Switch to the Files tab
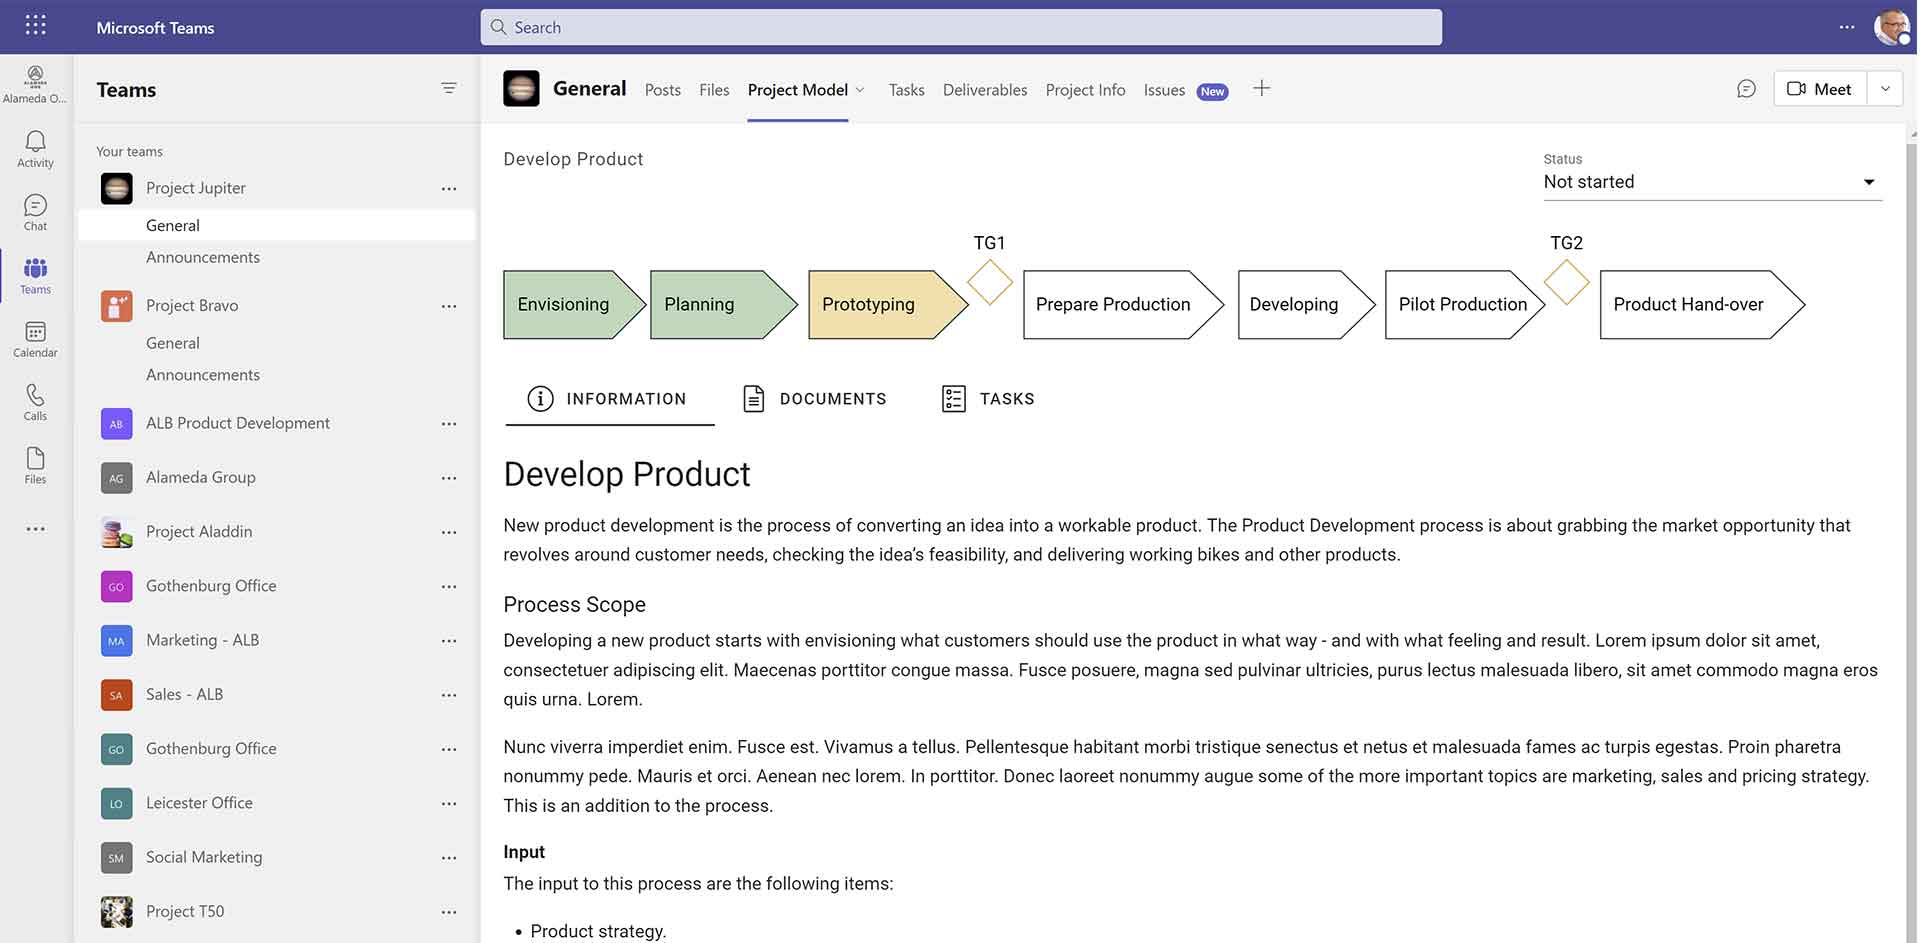 coord(714,90)
